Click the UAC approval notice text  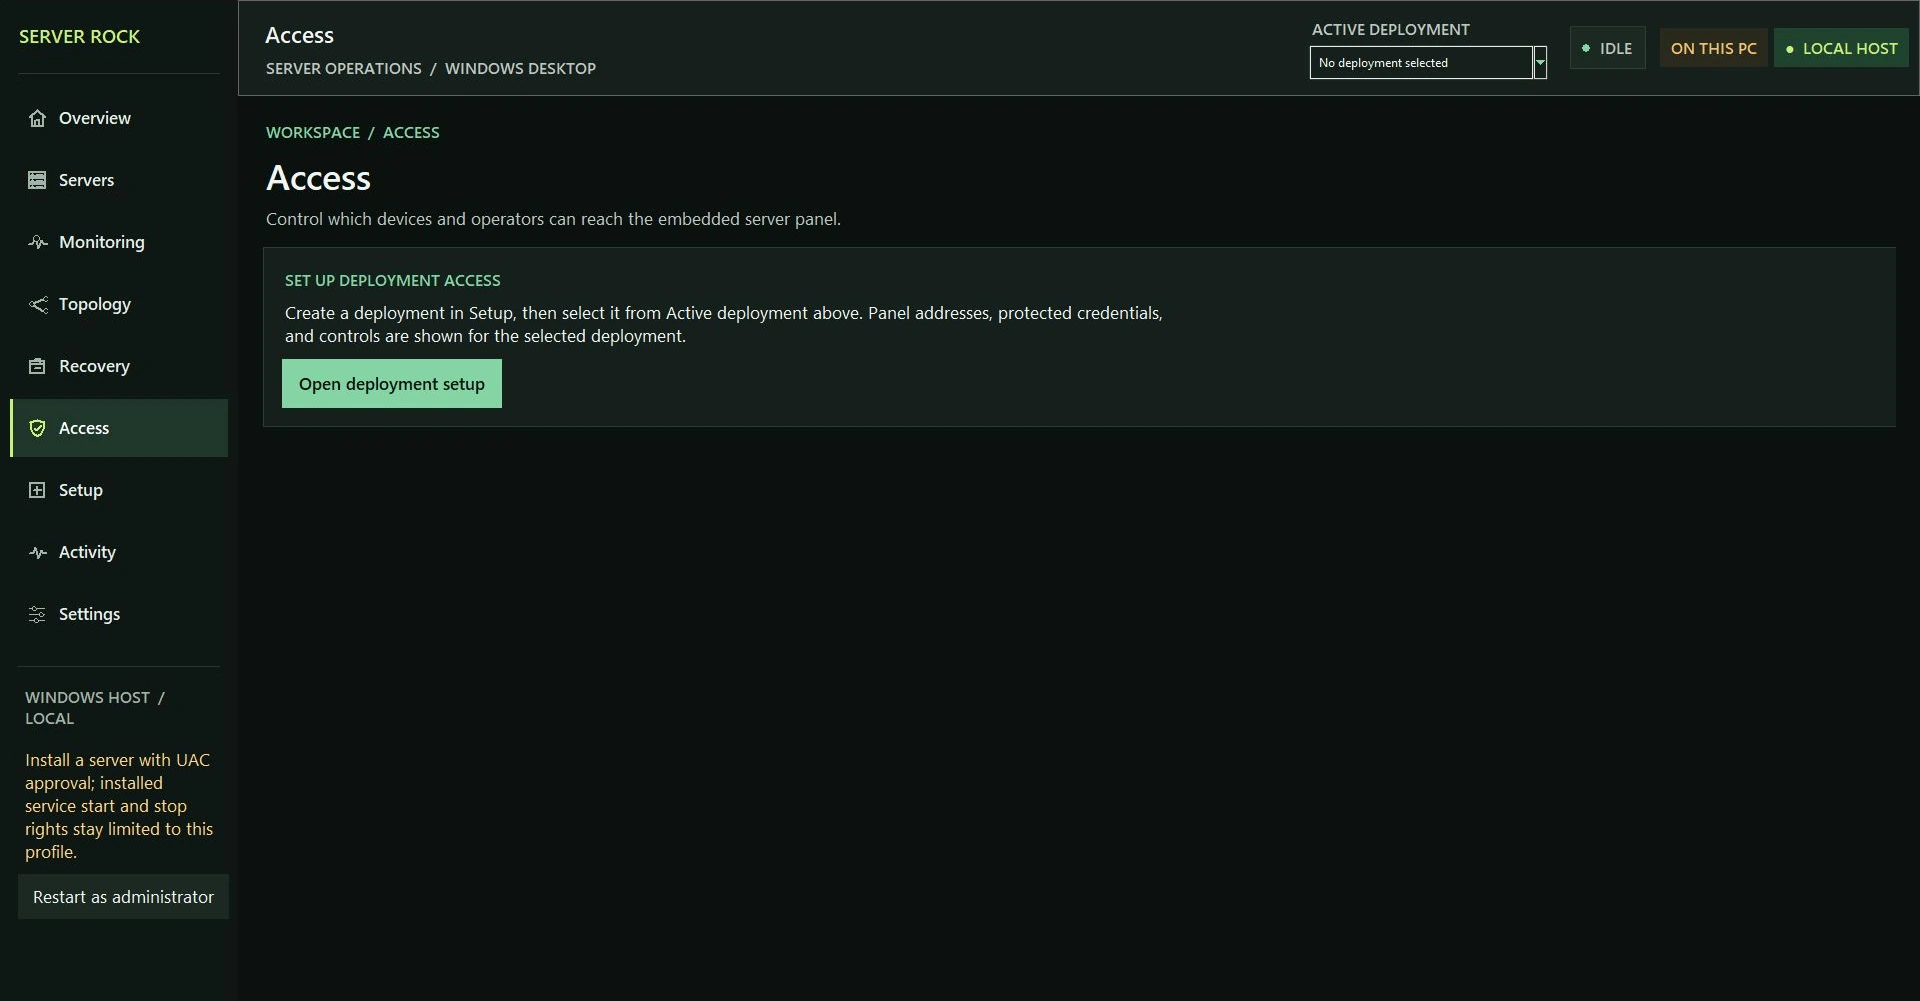point(119,806)
